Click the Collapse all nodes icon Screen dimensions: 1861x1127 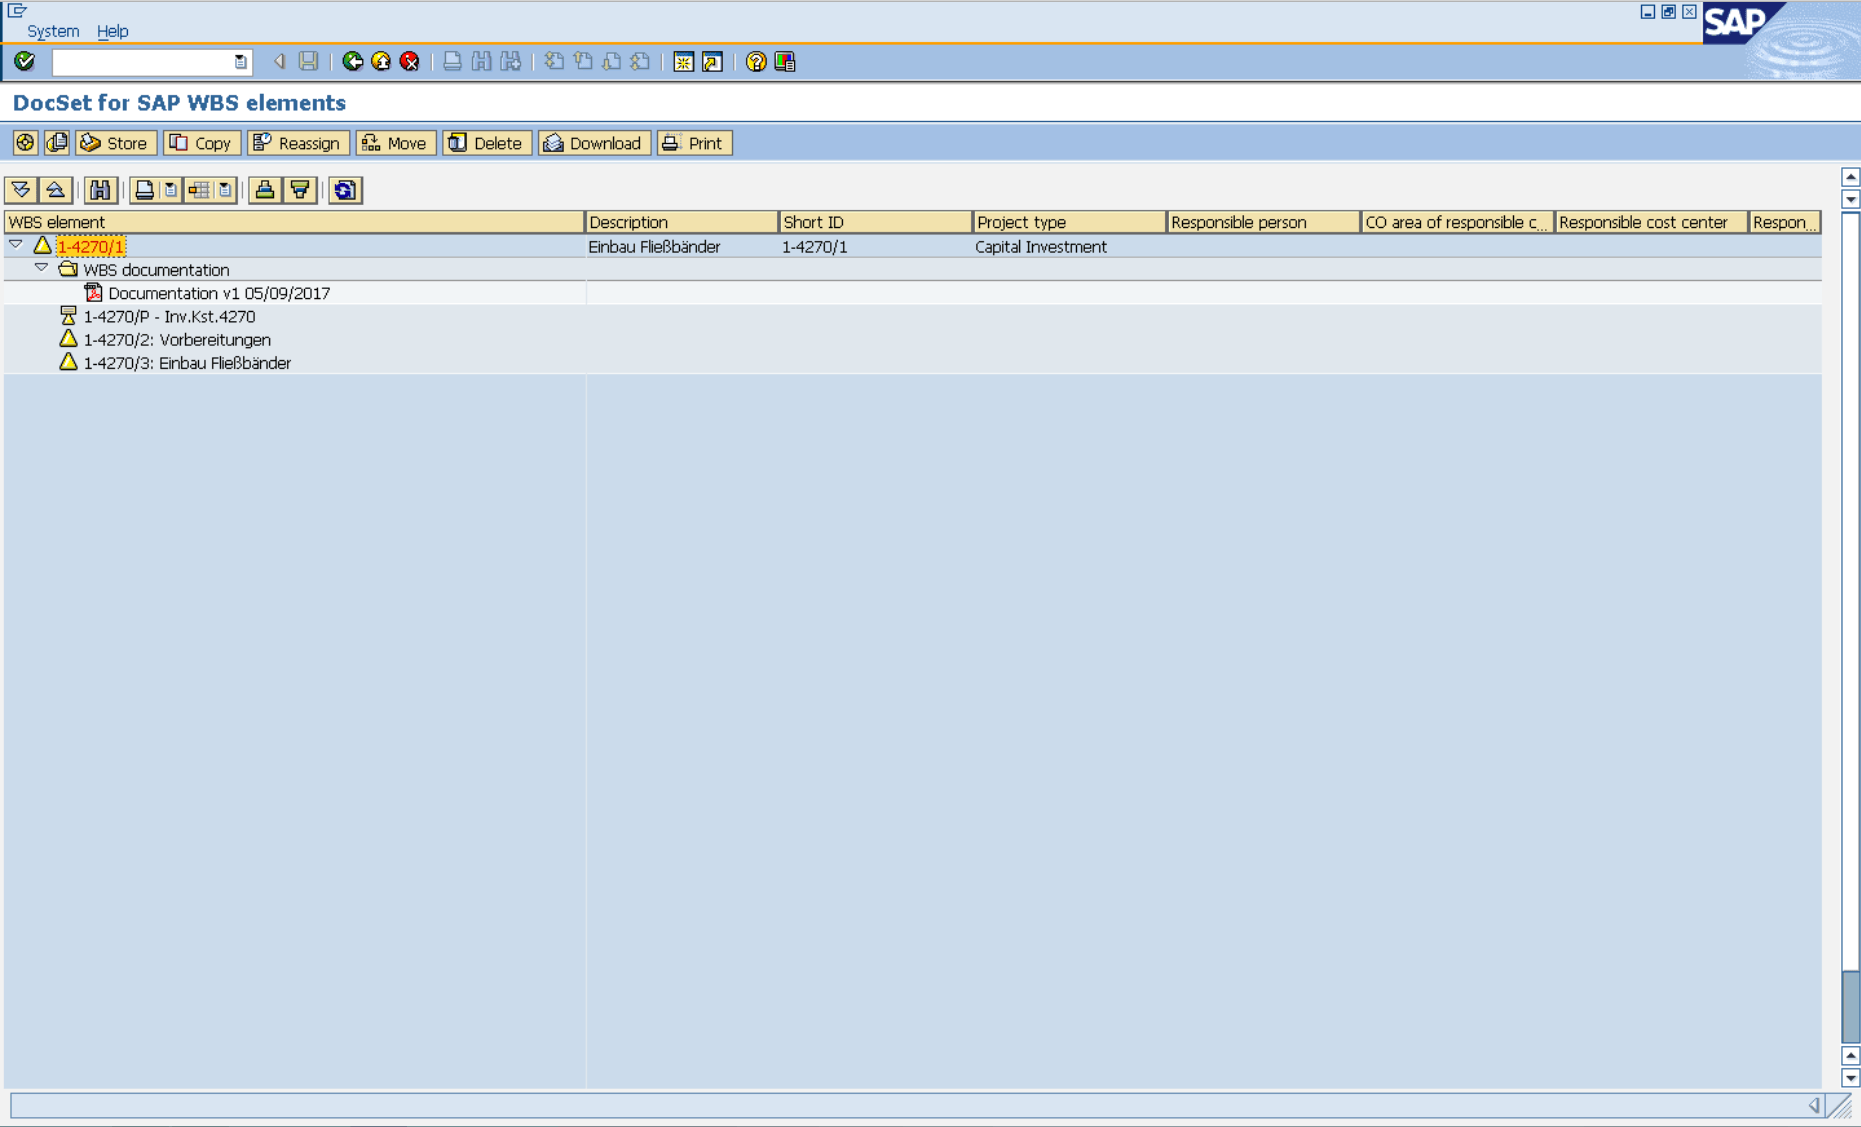[x=55, y=190]
